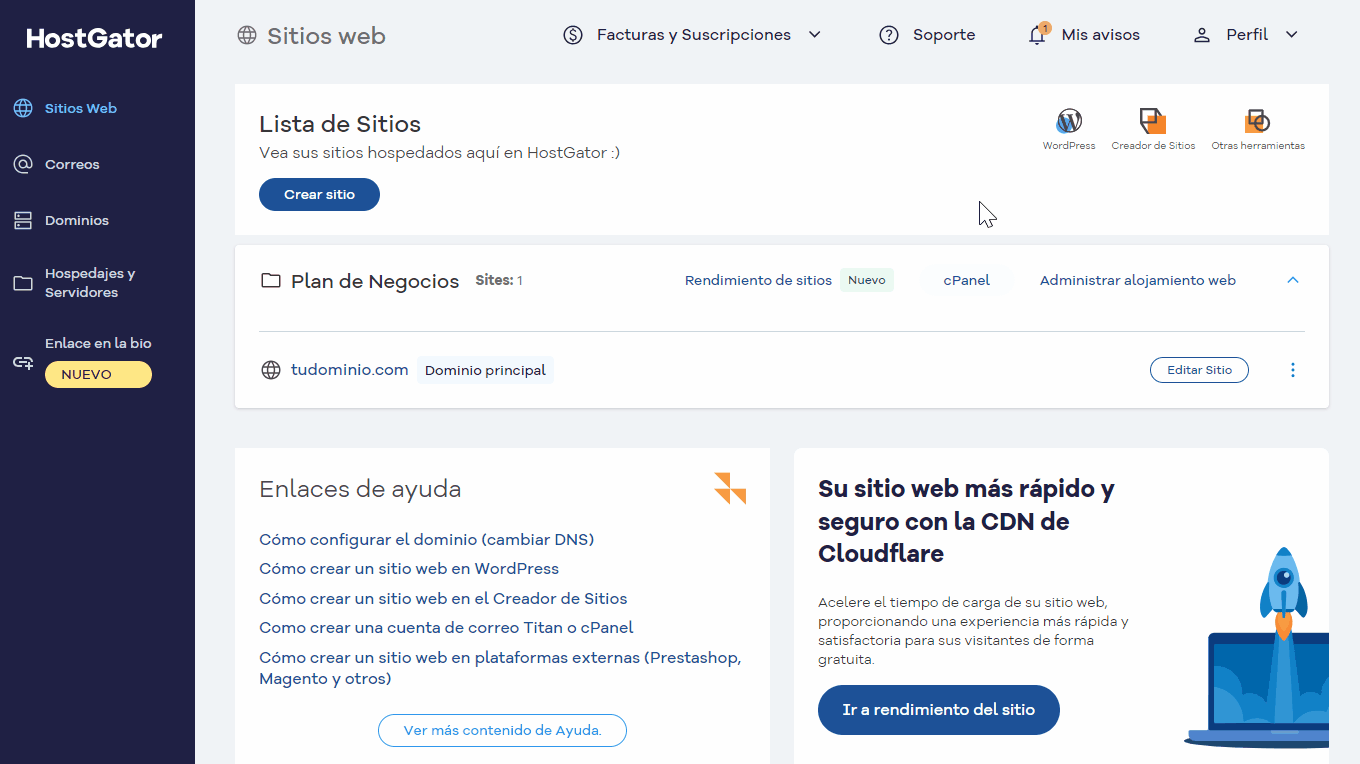Click the WordPress icon

(x=1069, y=121)
